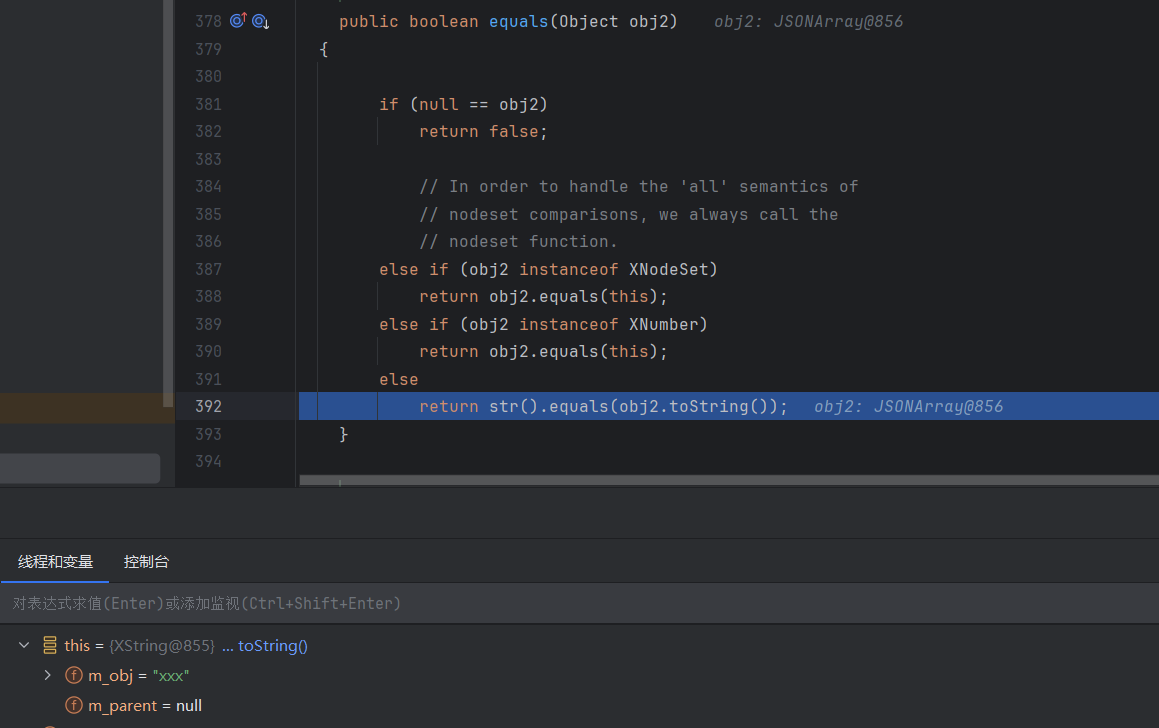Collapse the 'this' variable tree node

[x=24, y=646]
